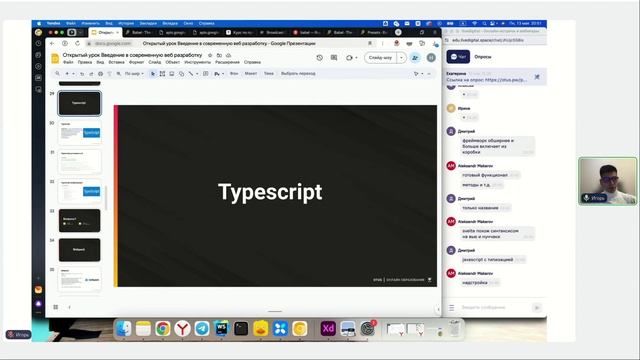The image size is (640, 360).
Task: Click the shape tool in toolbar
Action: (182, 74)
